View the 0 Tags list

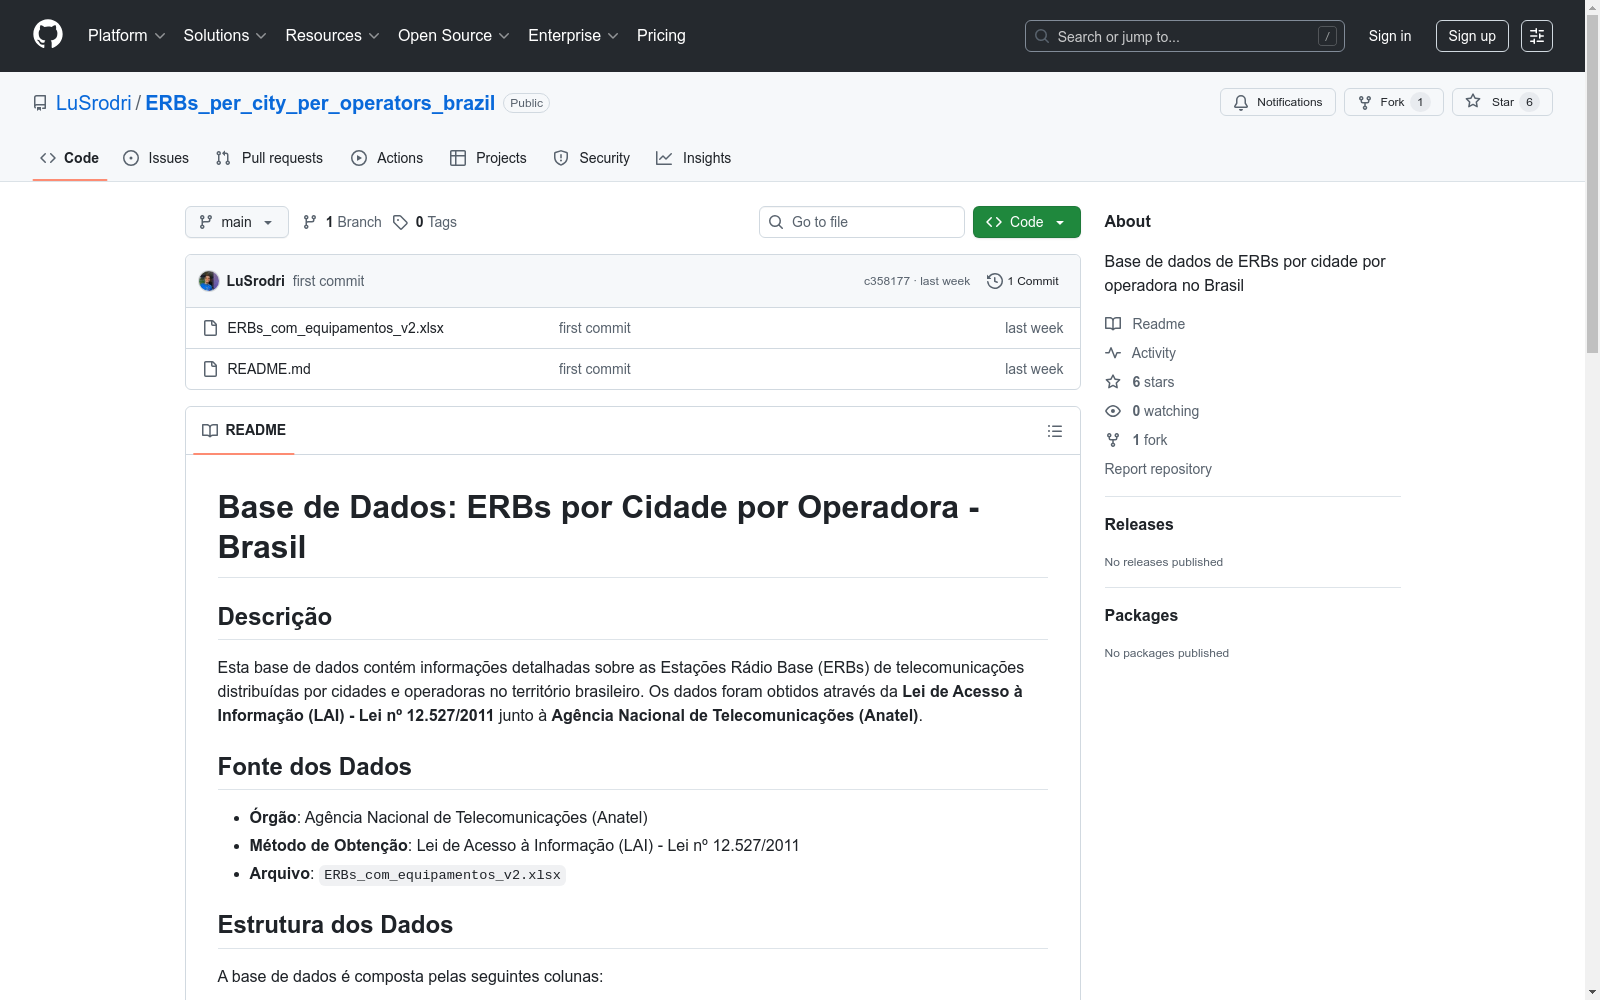[425, 222]
